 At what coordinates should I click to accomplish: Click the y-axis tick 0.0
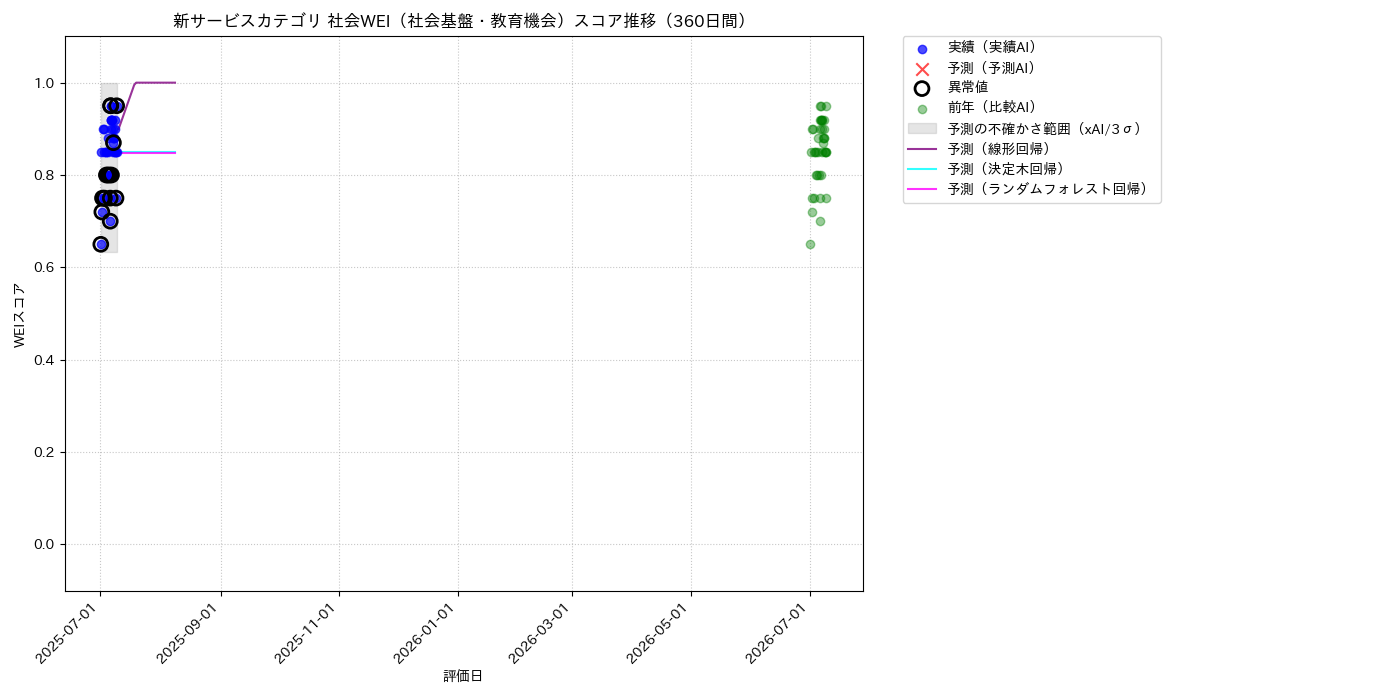pos(46,544)
